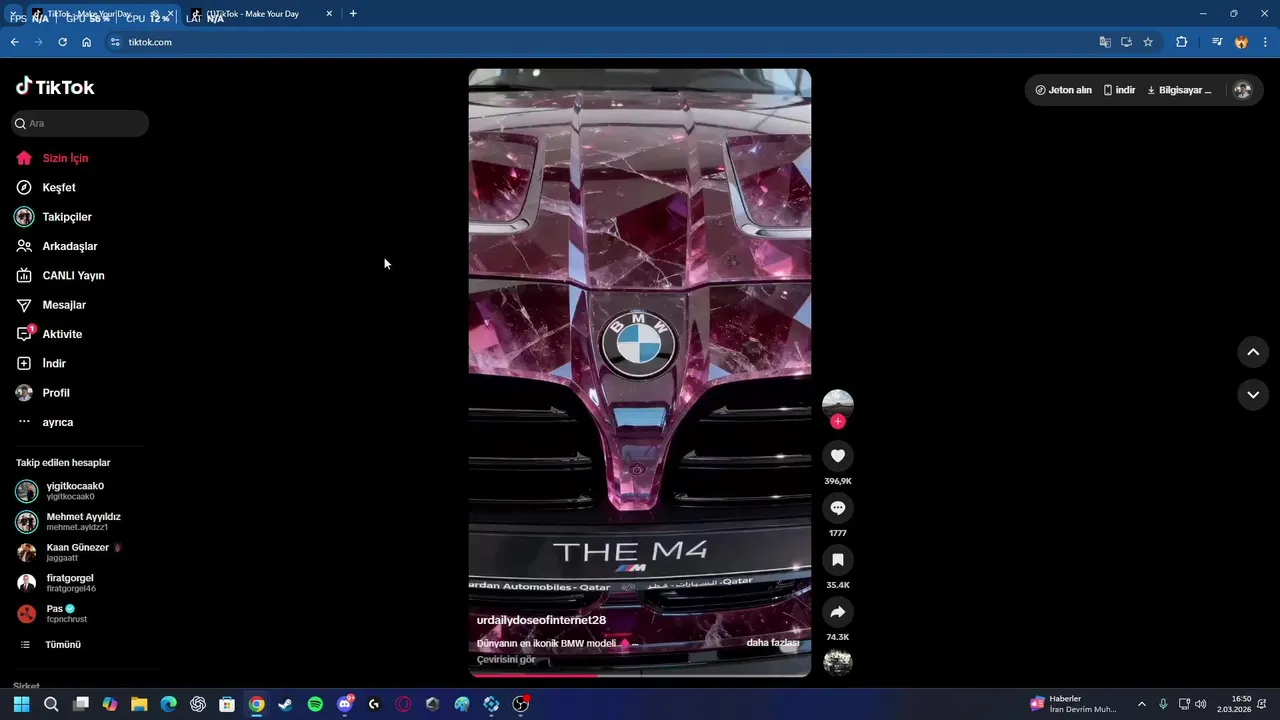Click Çevirisini gör translation link

(506, 660)
